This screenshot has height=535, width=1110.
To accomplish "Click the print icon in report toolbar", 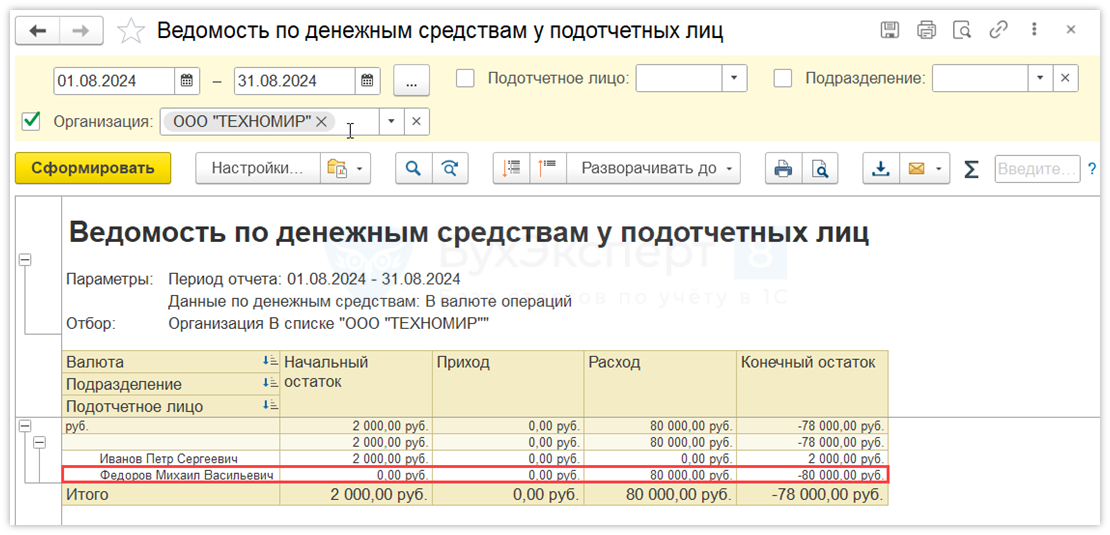I will point(783,169).
